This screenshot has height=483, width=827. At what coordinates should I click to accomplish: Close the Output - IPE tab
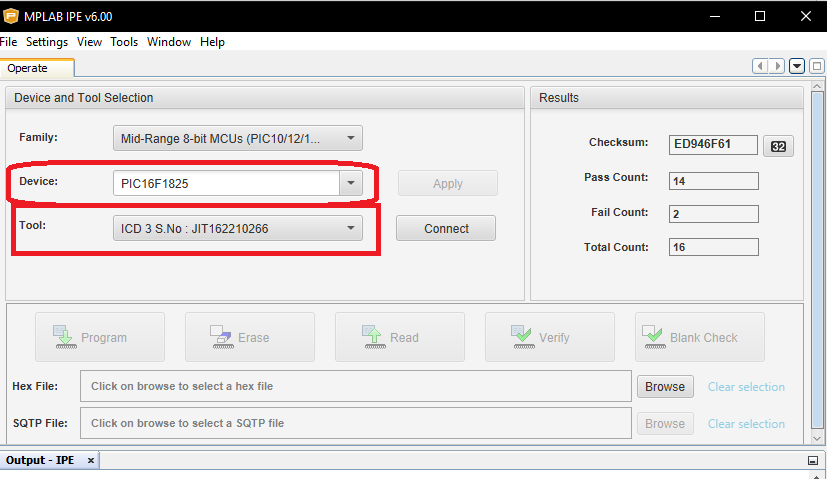[x=91, y=460]
